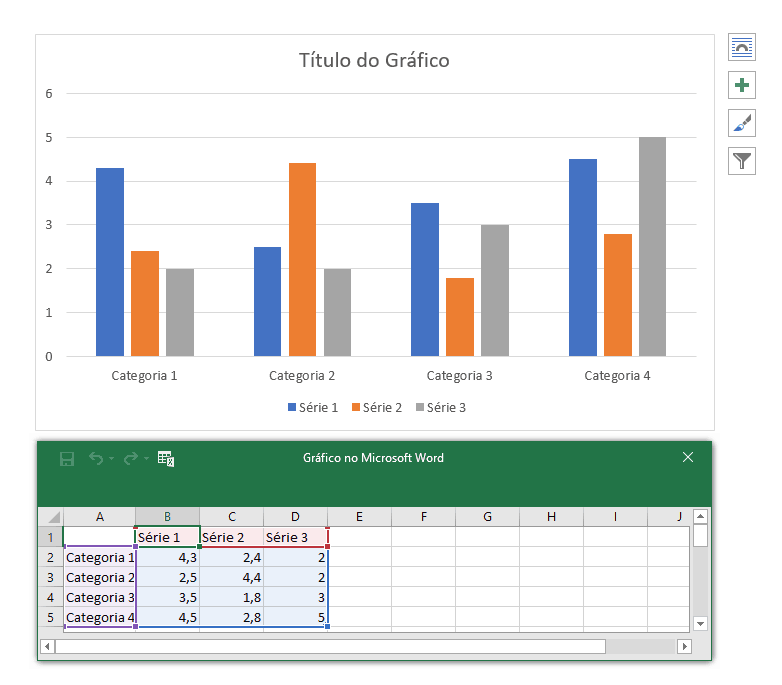Click the chart title Título do Gráfico
This screenshot has height=685, width=782.
[374, 60]
